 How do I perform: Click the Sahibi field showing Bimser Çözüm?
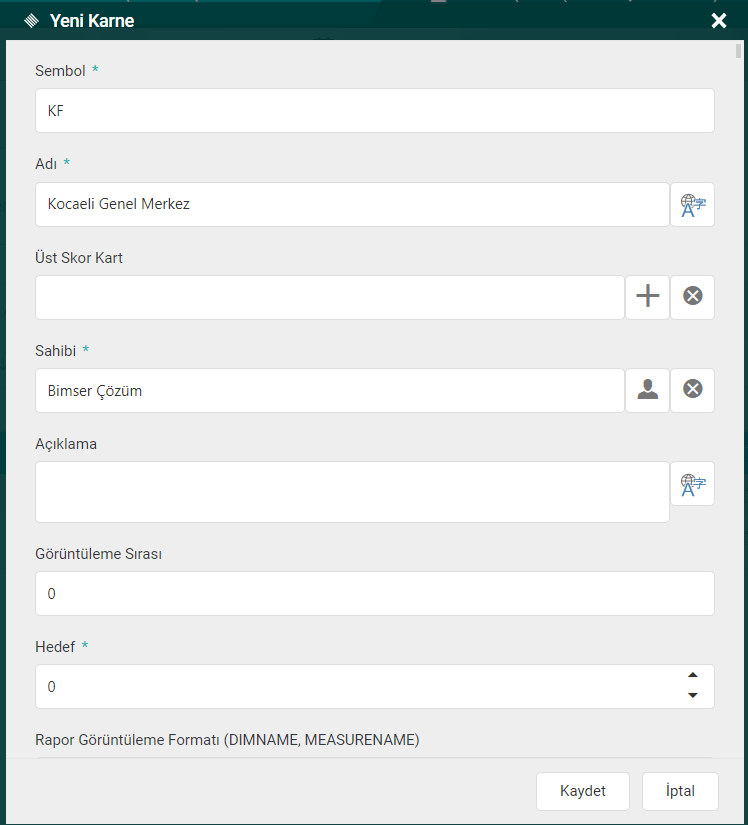click(330, 390)
